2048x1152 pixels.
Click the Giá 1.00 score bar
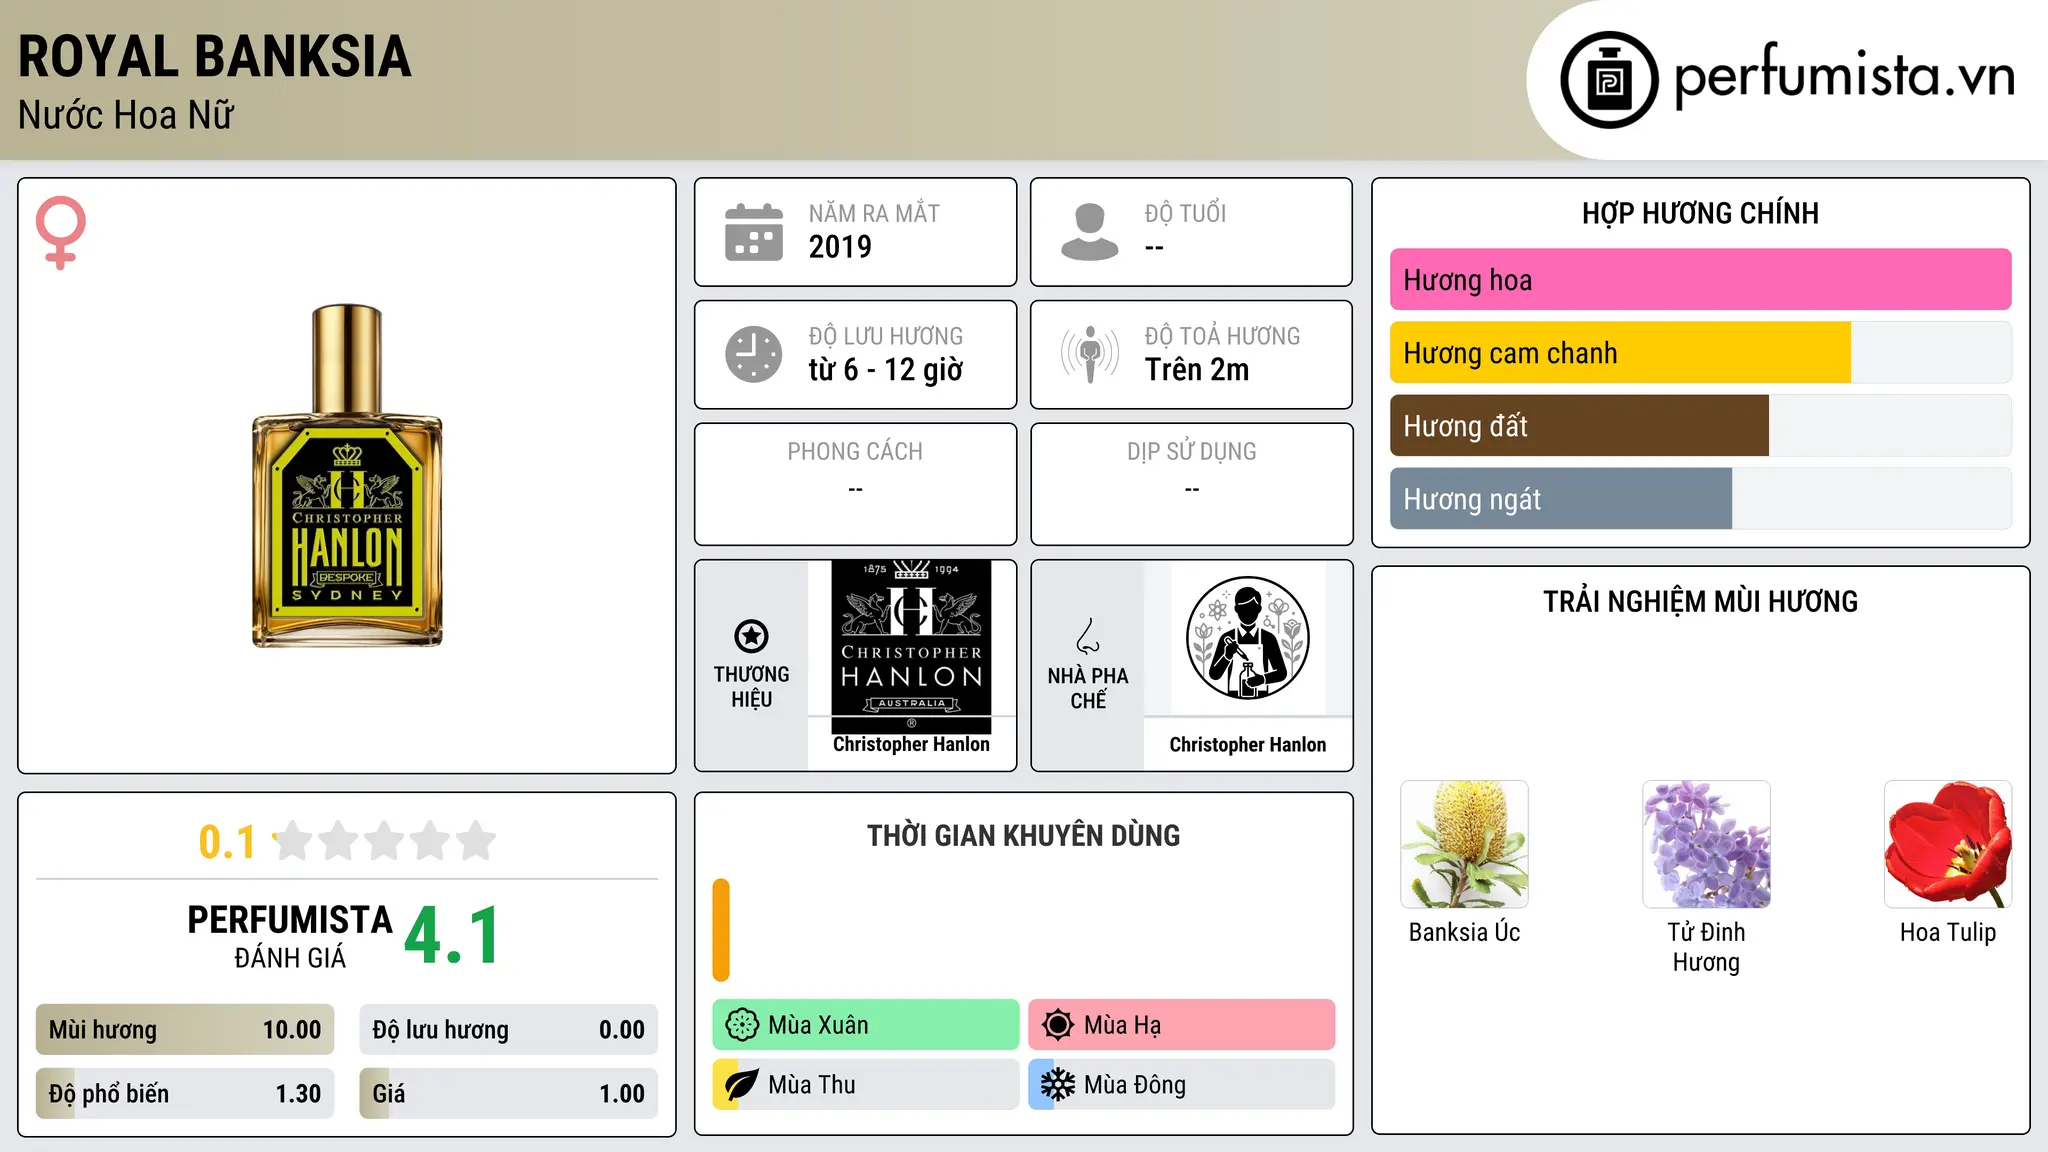(x=509, y=1094)
